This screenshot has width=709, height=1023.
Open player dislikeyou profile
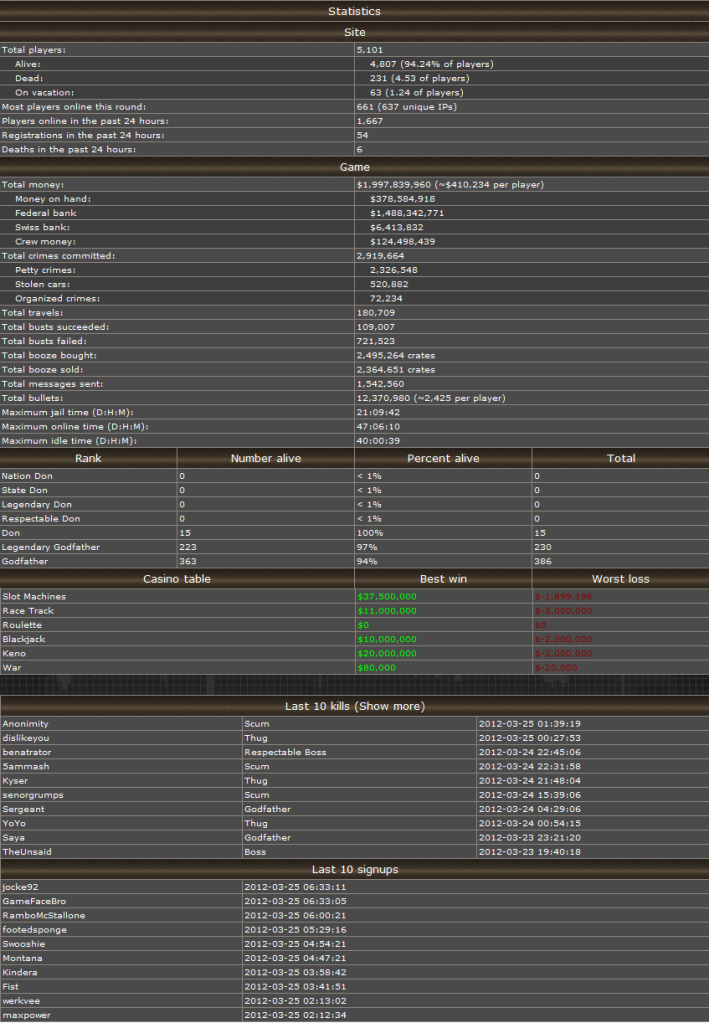pyautogui.click(x=25, y=738)
